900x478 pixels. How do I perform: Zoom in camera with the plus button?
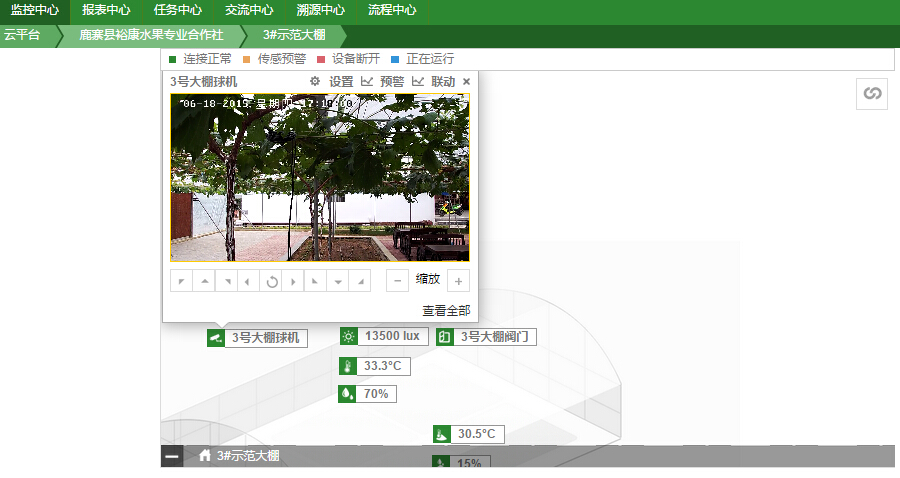(x=458, y=281)
